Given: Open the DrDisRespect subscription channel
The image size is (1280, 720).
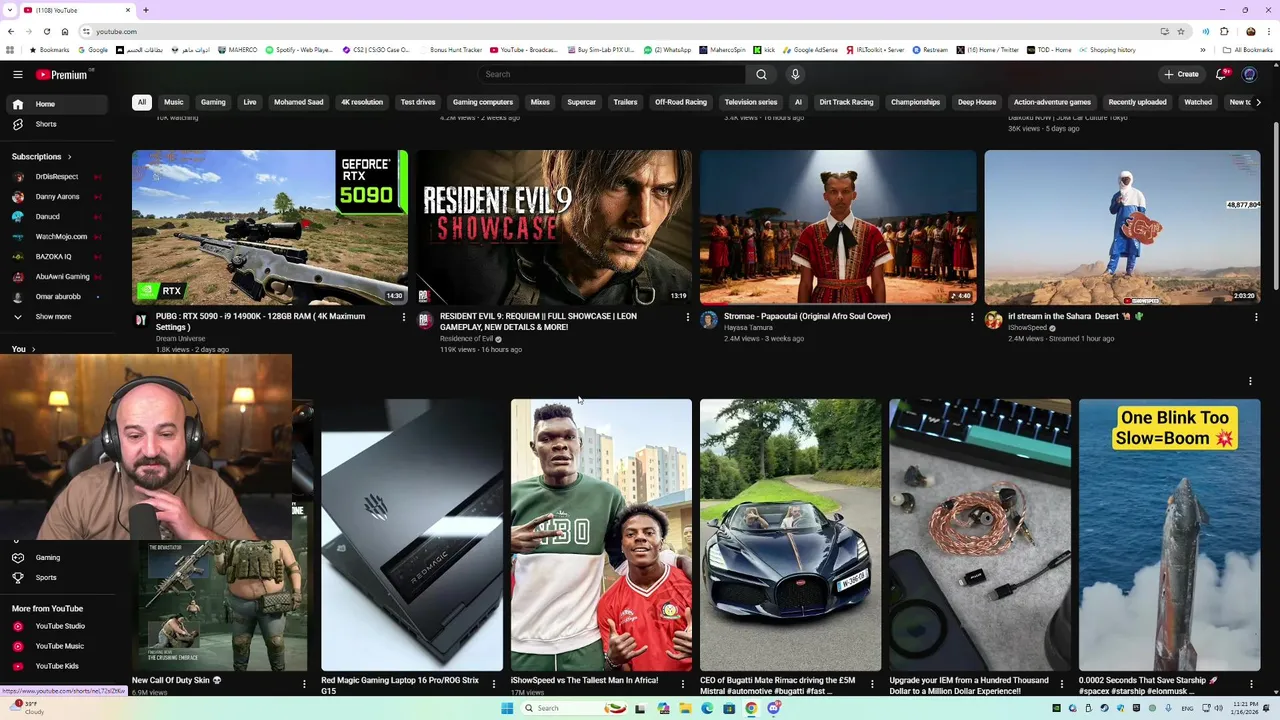Looking at the screenshot, I should click(x=58, y=176).
